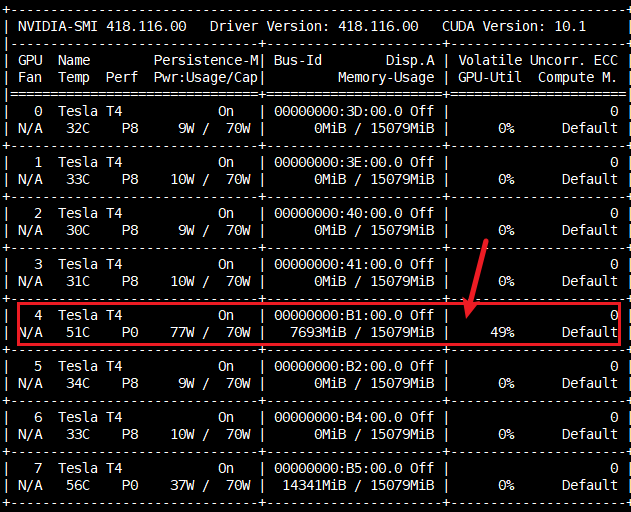The image size is (631, 512).
Task: Click bus ID 00000000:B2:00.0
Action: [x=338, y=366]
